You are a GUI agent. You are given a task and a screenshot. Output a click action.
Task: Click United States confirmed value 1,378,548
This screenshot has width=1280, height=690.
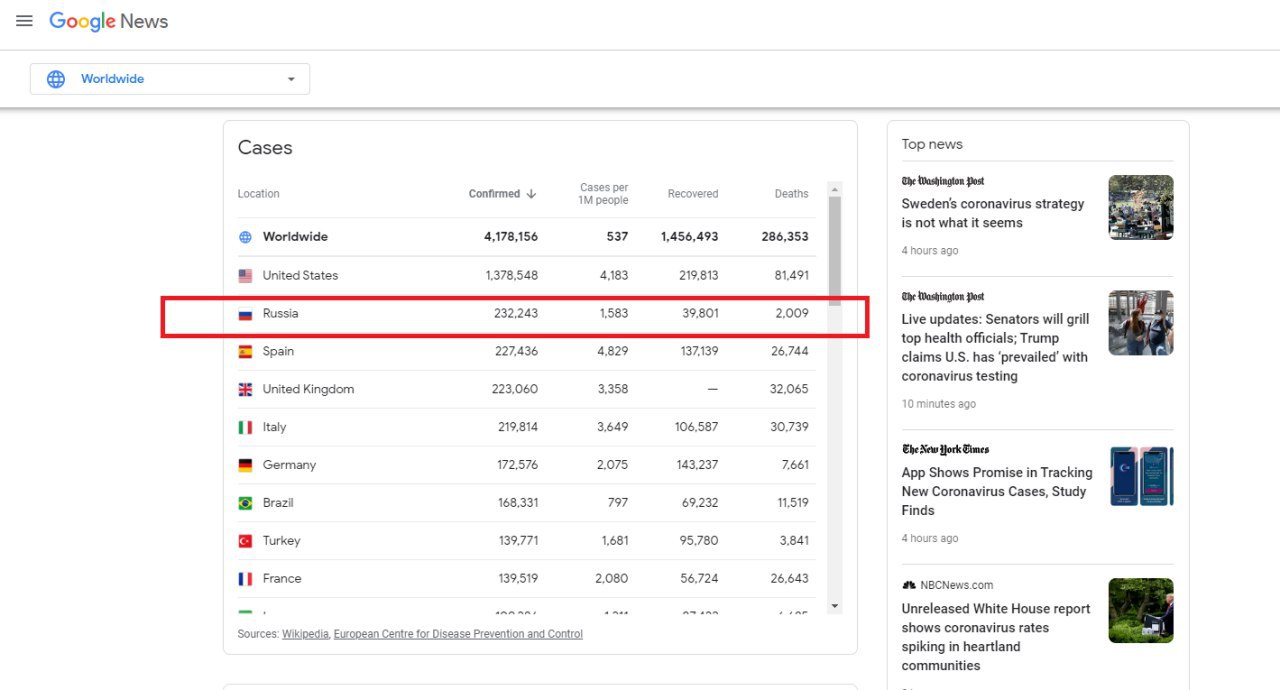point(512,275)
